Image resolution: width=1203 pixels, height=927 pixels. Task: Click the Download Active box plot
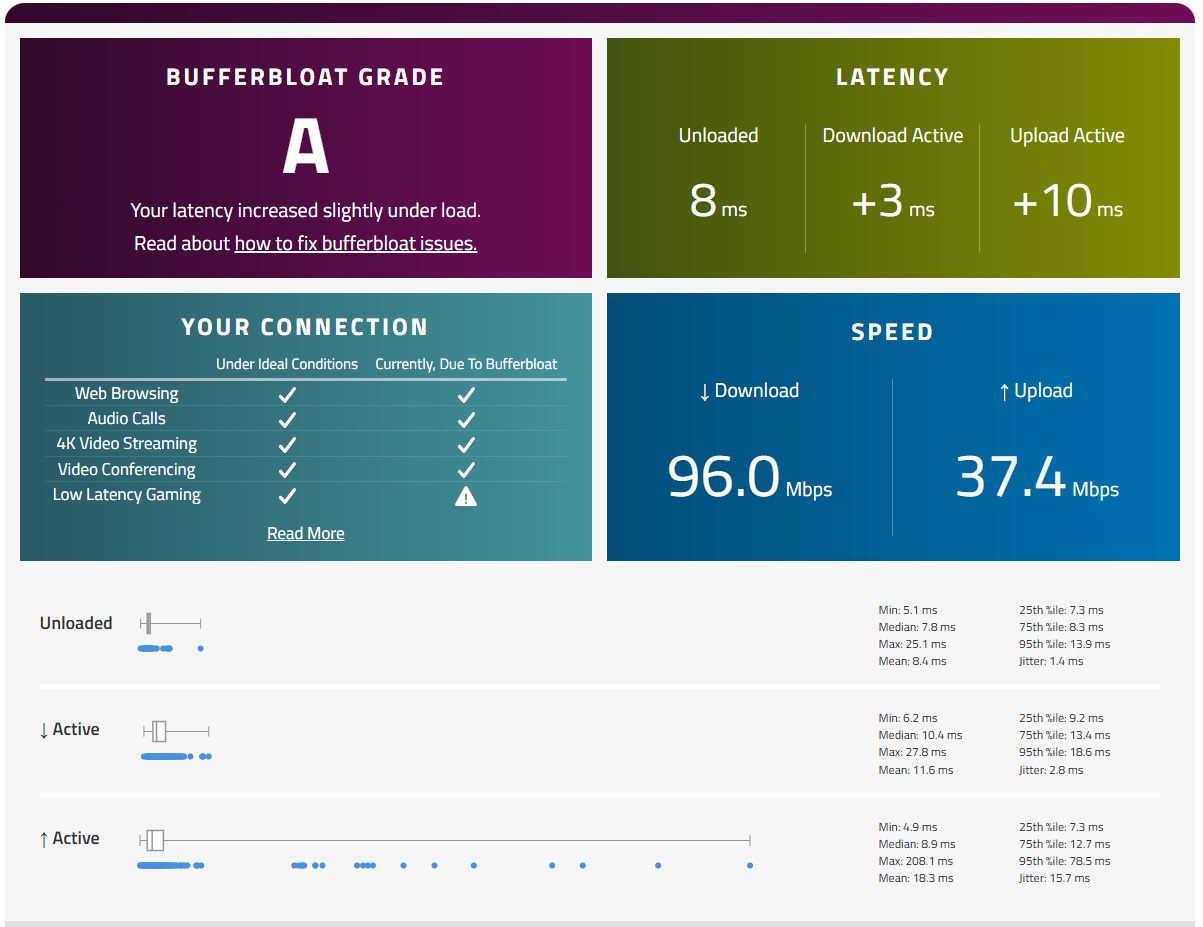(176, 731)
